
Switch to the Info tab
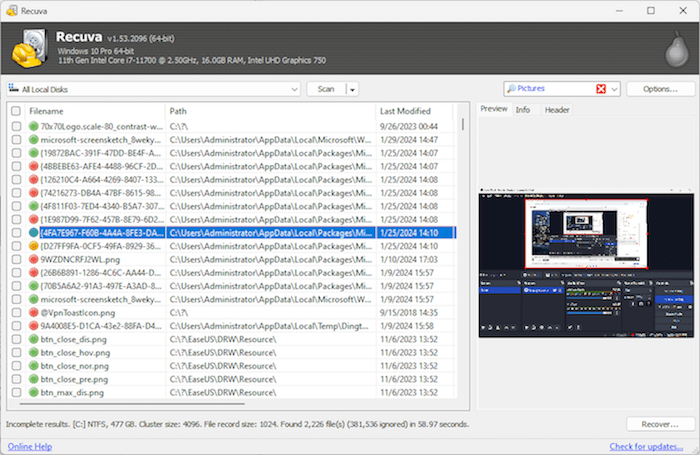(523, 110)
